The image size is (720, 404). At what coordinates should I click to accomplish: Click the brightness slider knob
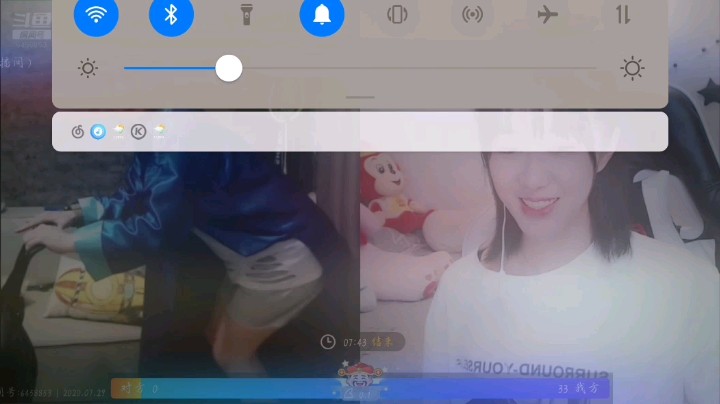coord(229,68)
